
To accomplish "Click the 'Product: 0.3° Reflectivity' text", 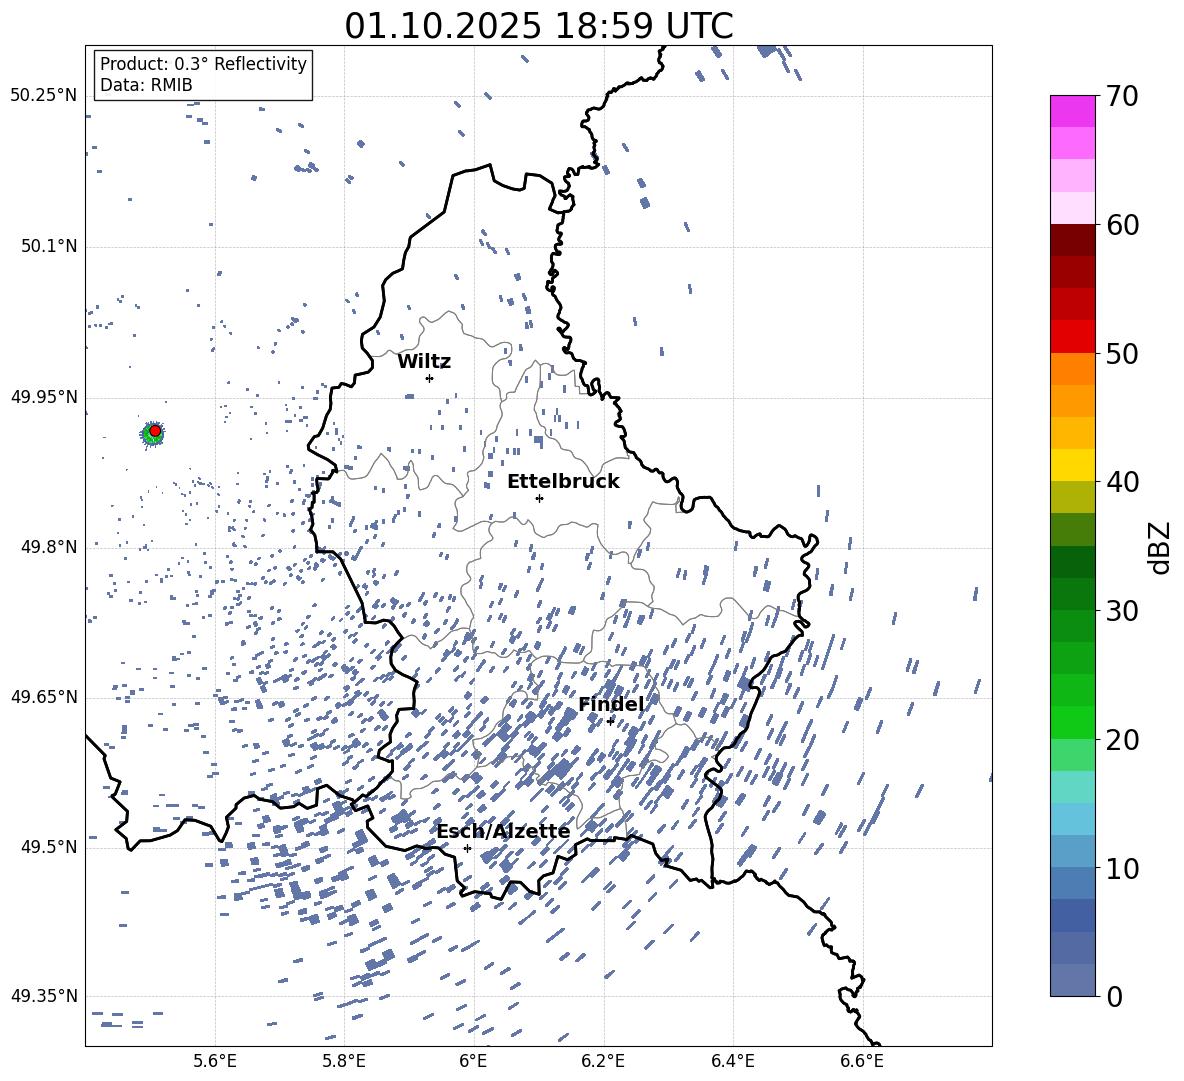I will pyautogui.click(x=203, y=63).
